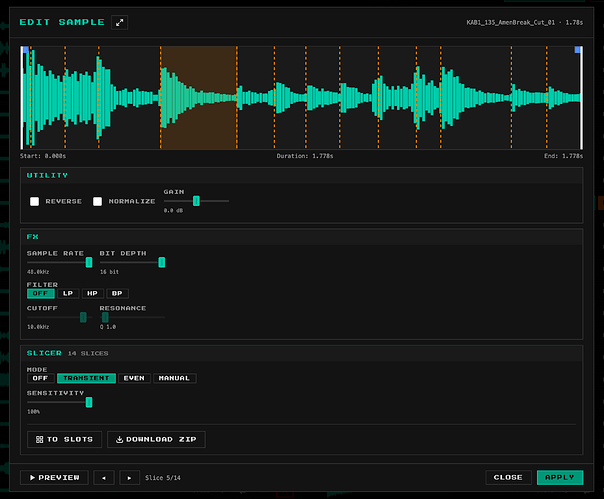This screenshot has width=604, height=499.
Task: Select the HP filter type
Action: pyautogui.click(x=91, y=293)
